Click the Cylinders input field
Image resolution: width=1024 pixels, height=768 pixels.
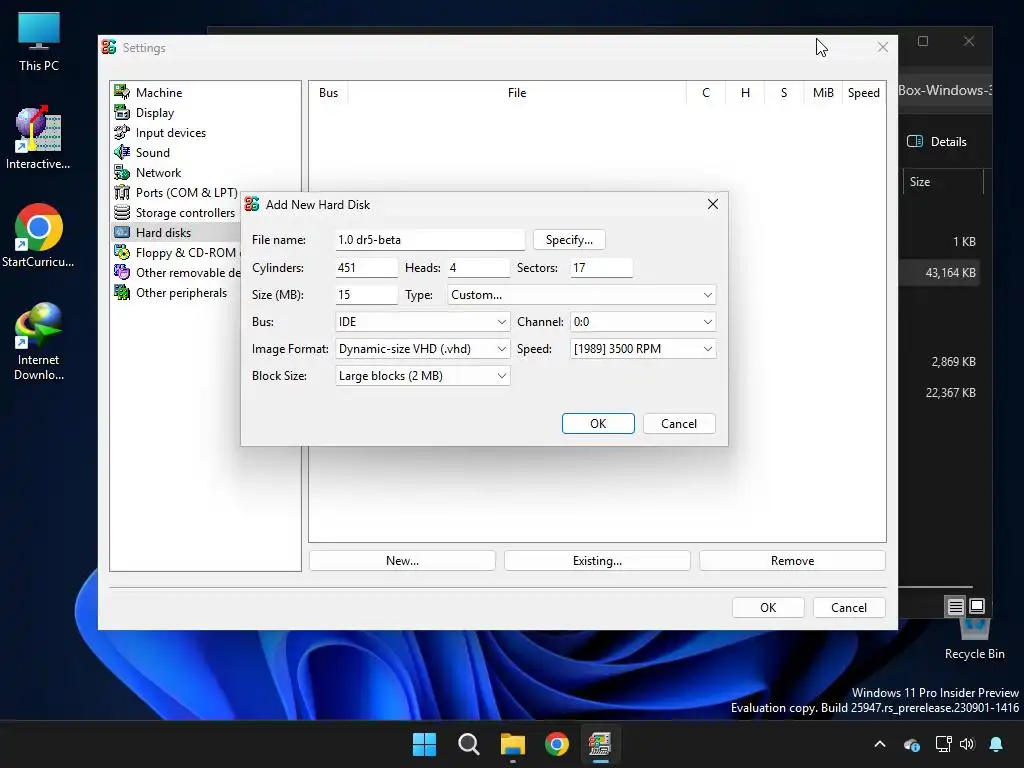366,268
